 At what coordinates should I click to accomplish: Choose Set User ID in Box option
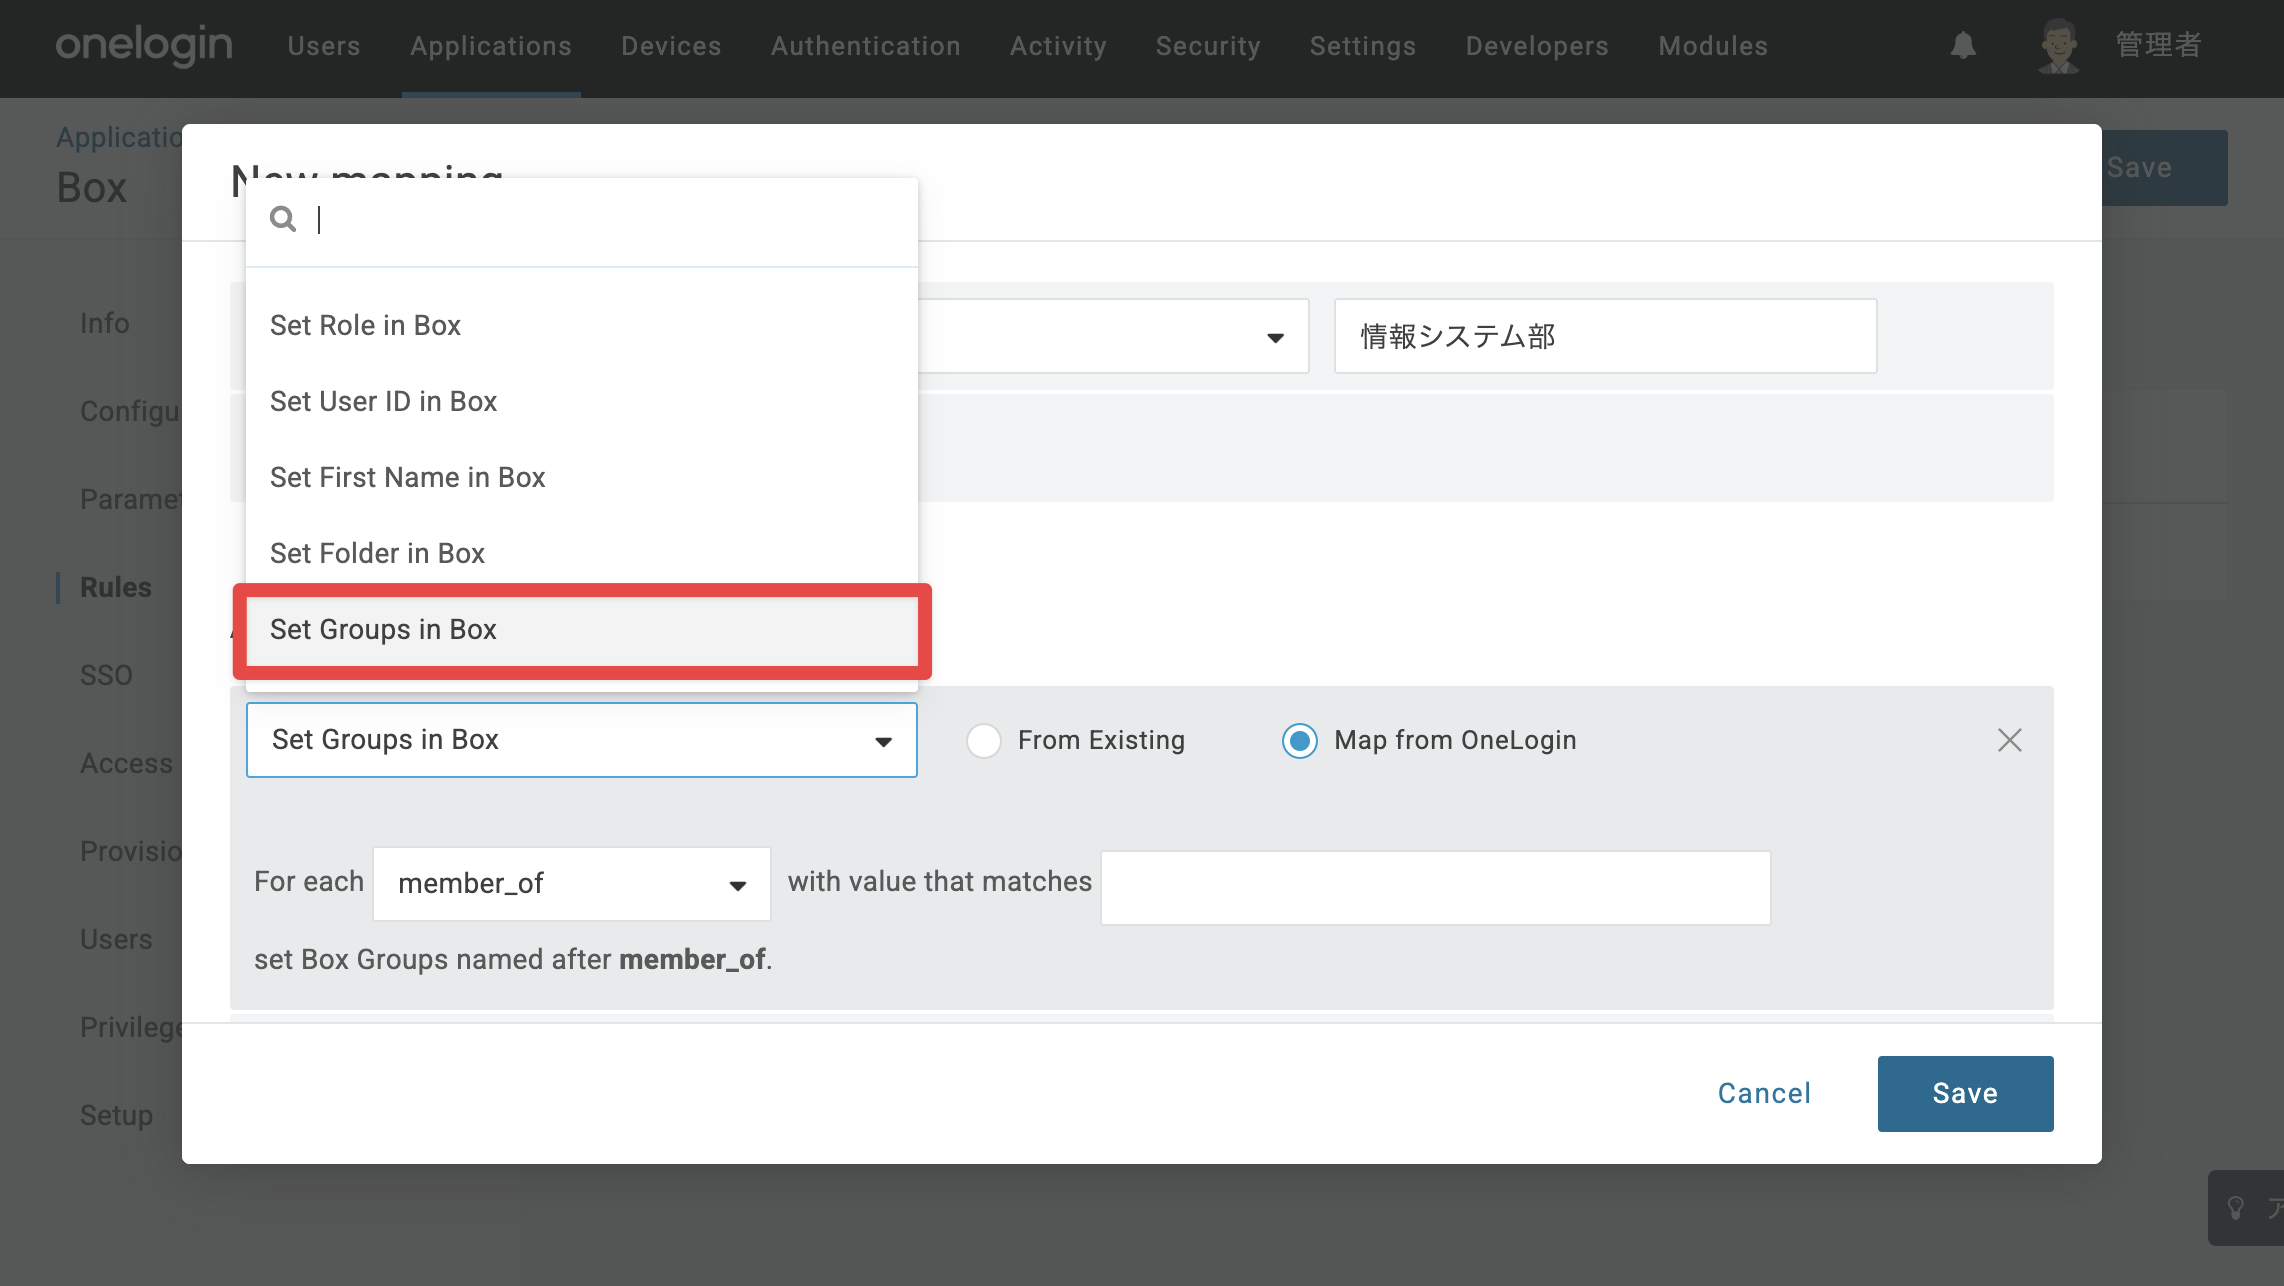(x=582, y=401)
